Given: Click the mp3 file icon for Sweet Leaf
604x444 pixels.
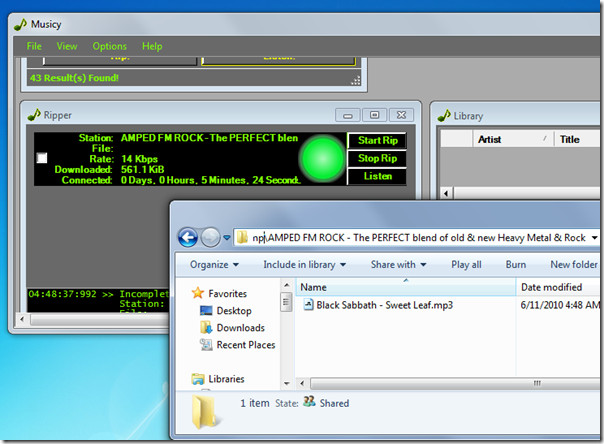Looking at the screenshot, I should coord(309,305).
